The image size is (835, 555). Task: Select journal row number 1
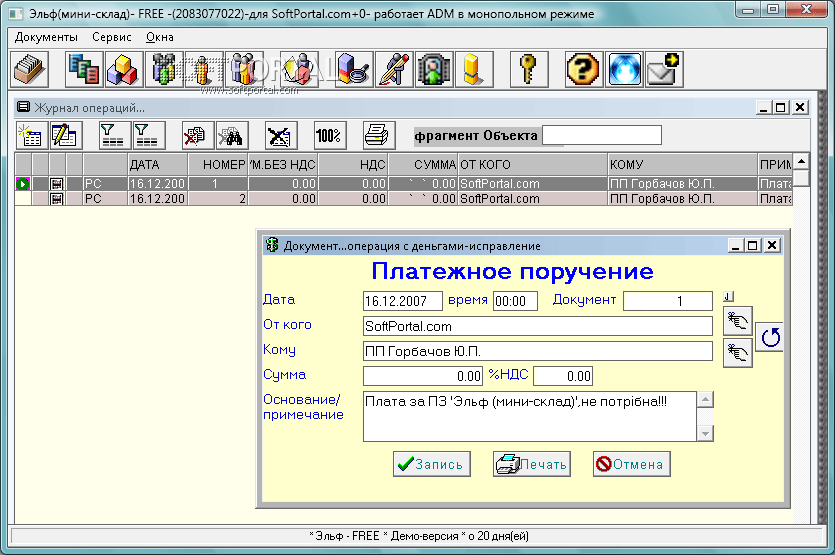click(x=403, y=184)
